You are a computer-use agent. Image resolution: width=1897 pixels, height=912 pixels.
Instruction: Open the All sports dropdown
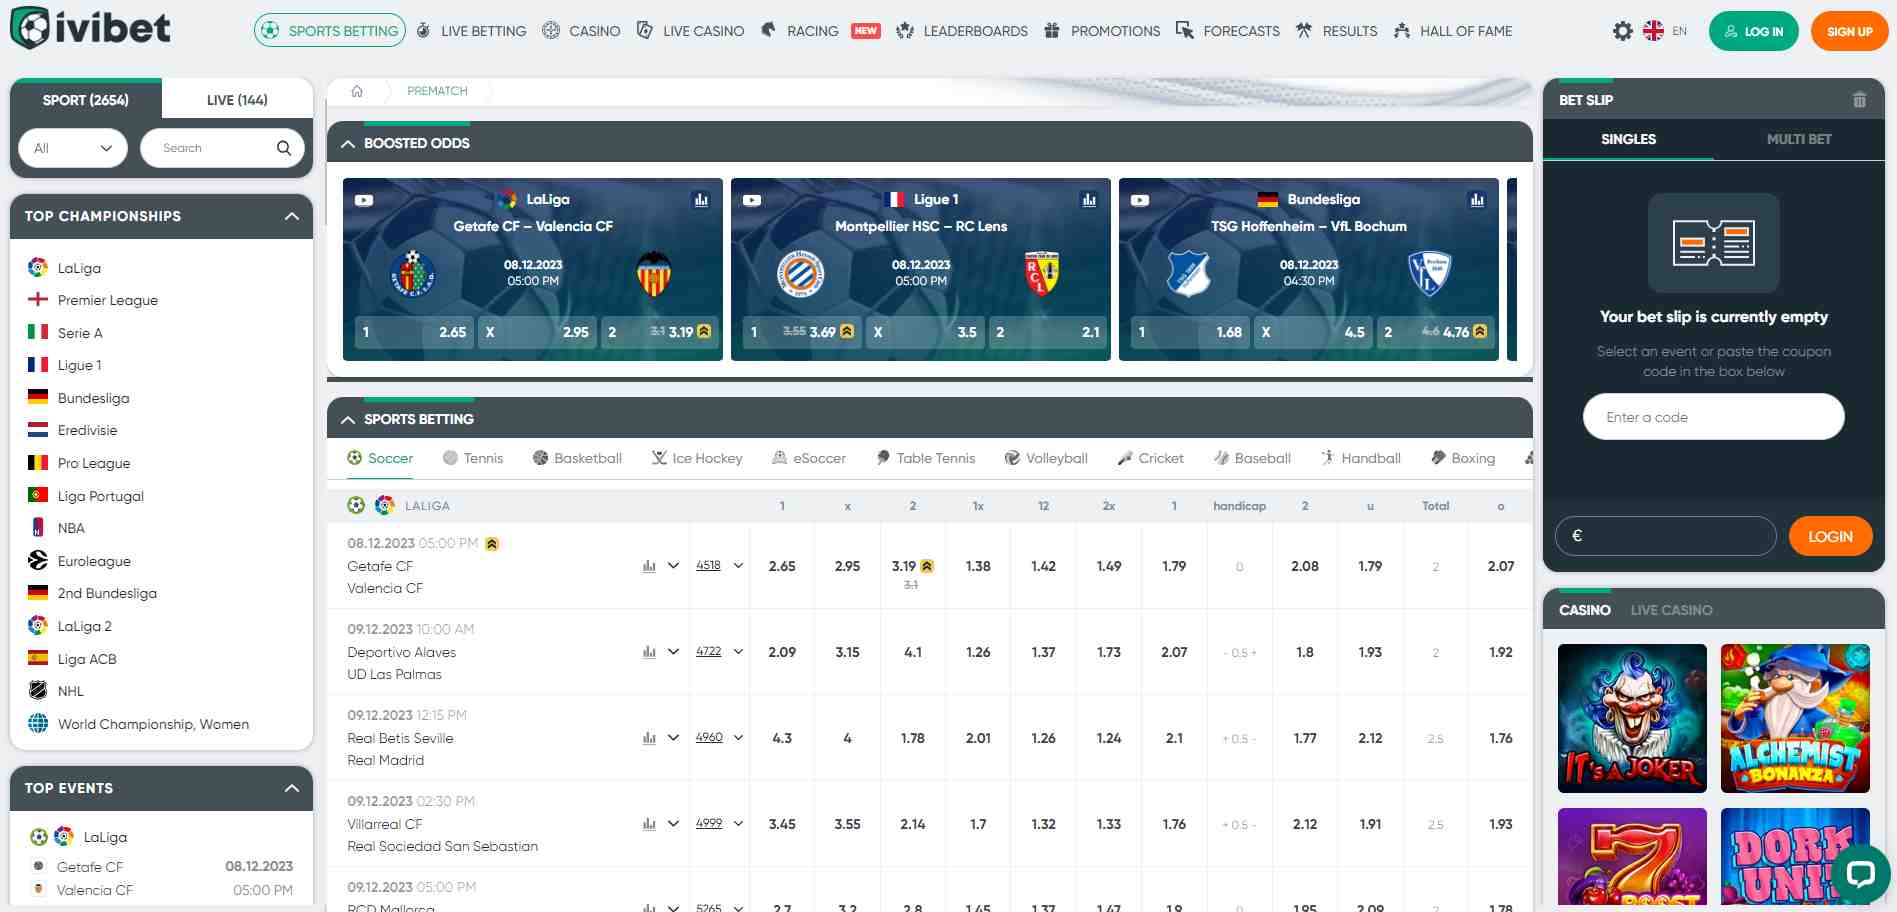[73, 148]
